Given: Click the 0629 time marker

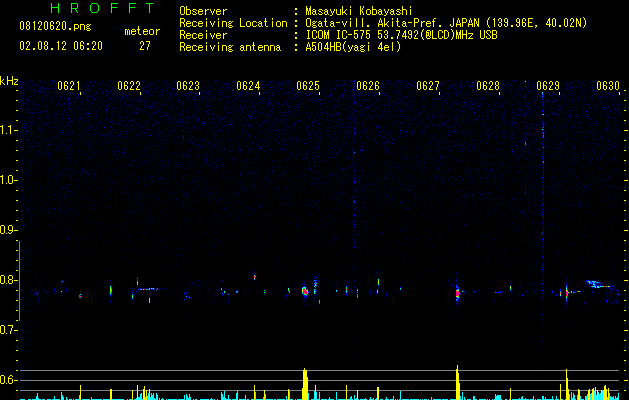Looking at the screenshot, I should click(548, 86).
